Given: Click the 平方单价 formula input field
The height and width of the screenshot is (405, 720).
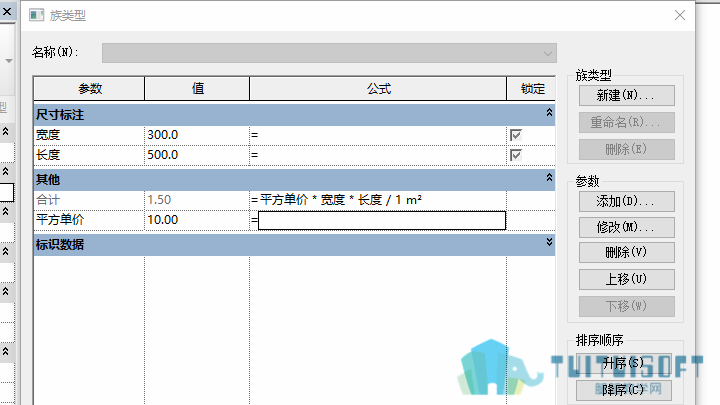Looking at the screenshot, I should (382, 220).
